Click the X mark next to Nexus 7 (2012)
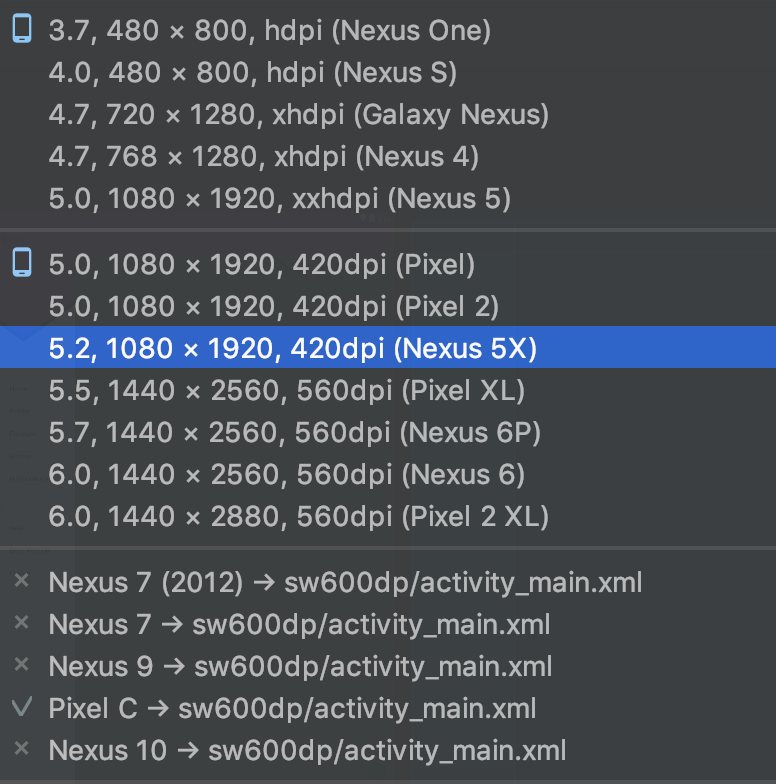Viewport: 776px width, 784px height. 22,580
